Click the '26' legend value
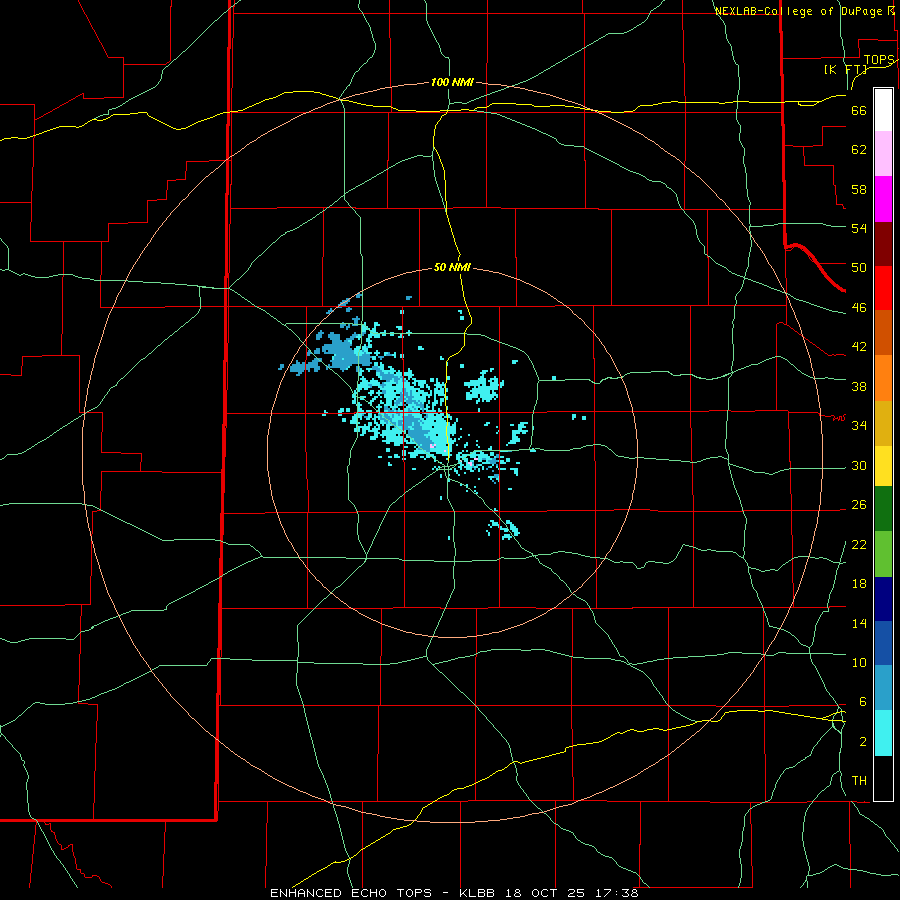Screen dimensions: 900x900 point(859,505)
